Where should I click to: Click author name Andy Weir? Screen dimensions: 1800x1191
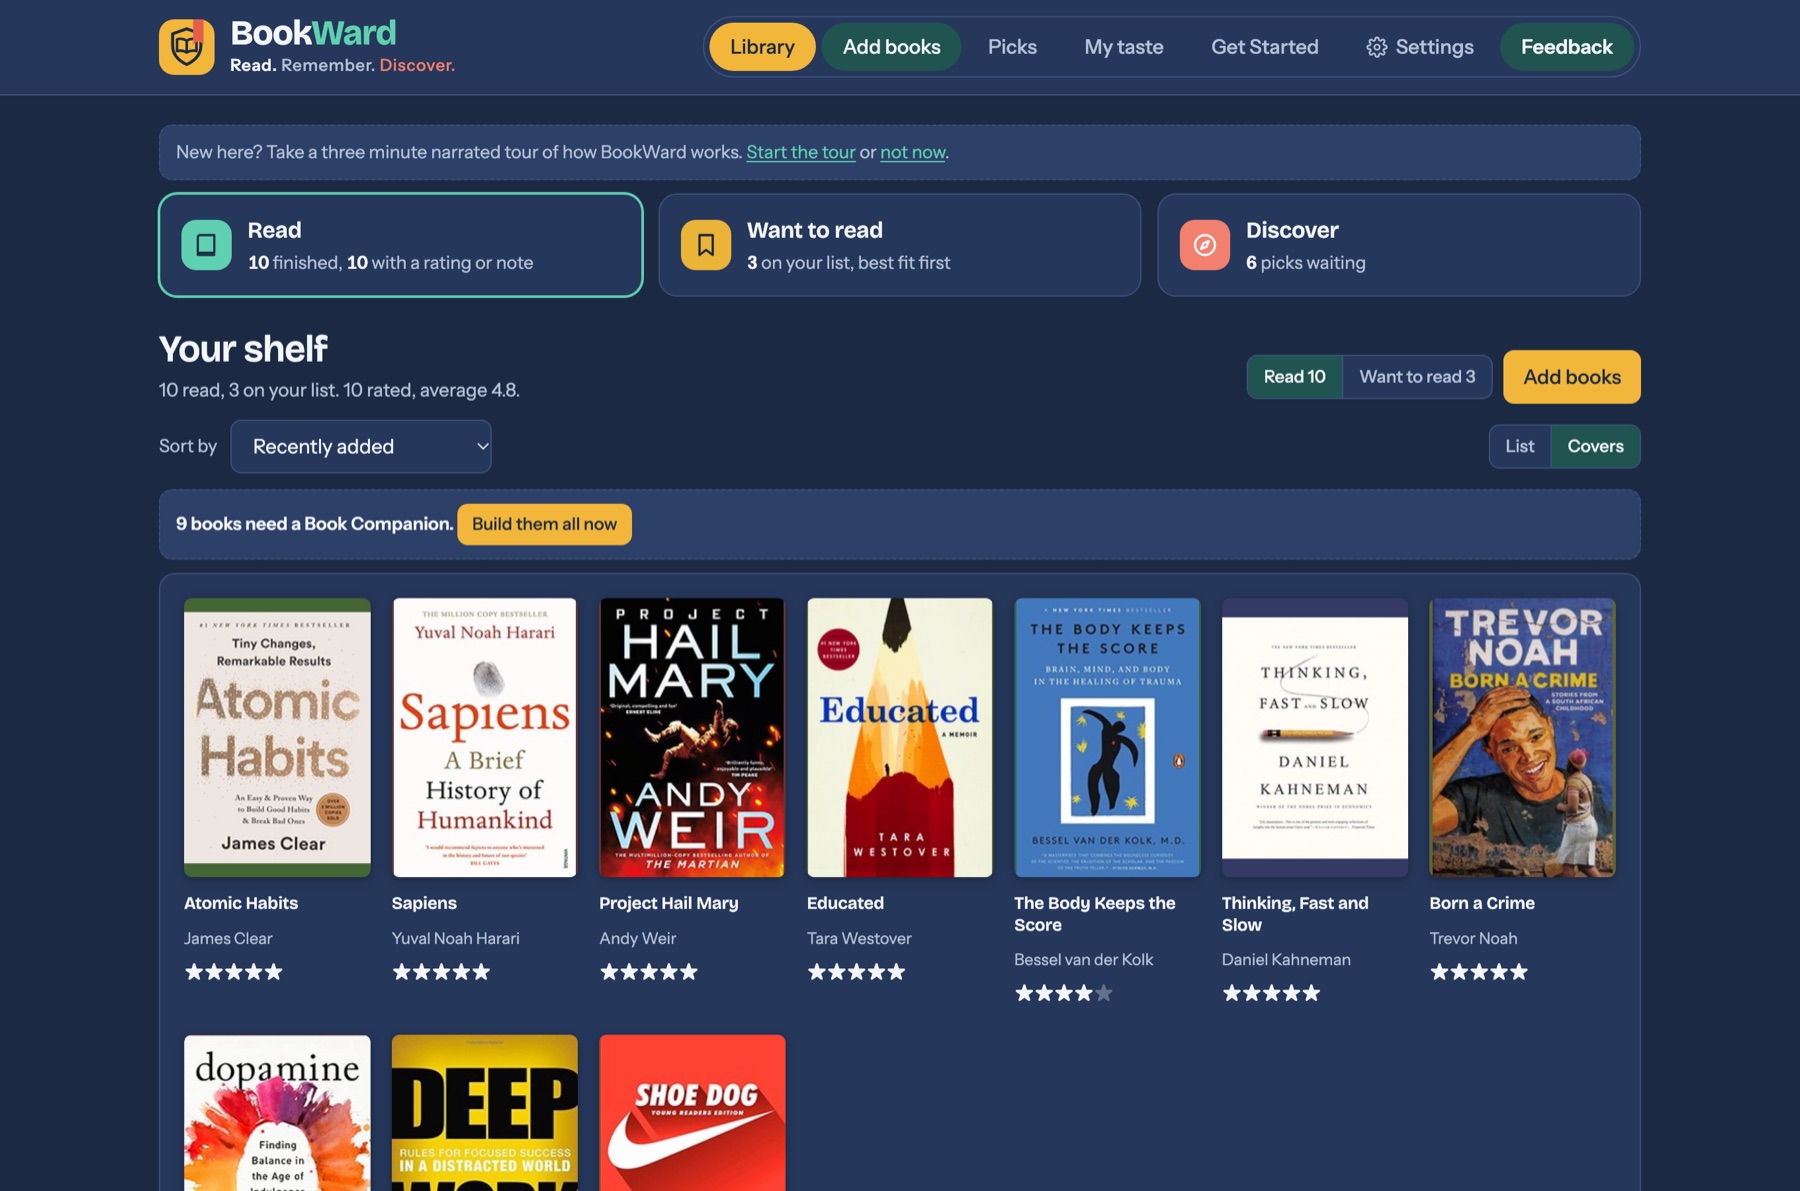(x=637, y=938)
